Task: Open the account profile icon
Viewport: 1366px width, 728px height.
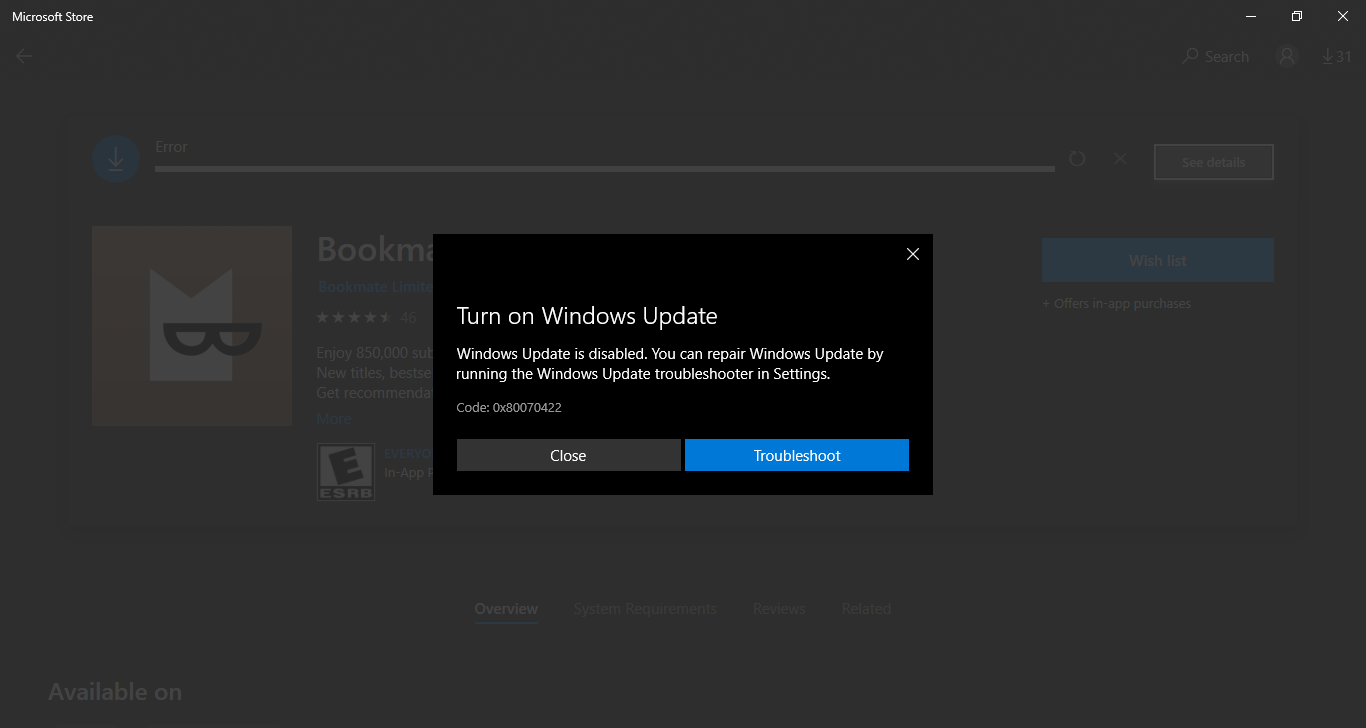Action: click(x=1286, y=56)
